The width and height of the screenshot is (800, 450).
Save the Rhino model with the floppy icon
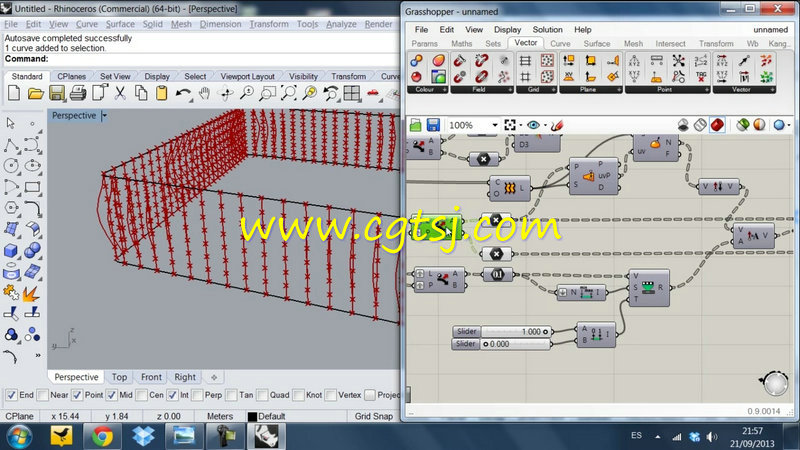tap(57, 93)
